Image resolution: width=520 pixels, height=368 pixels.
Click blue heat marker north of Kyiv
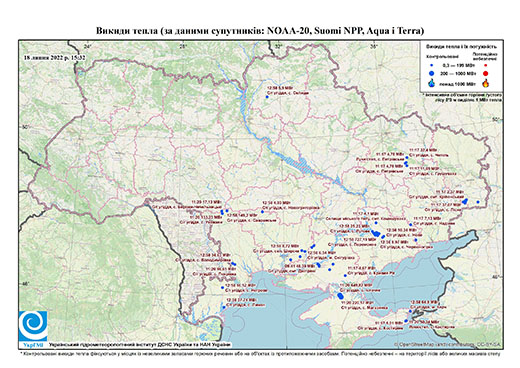(x=267, y=97)
